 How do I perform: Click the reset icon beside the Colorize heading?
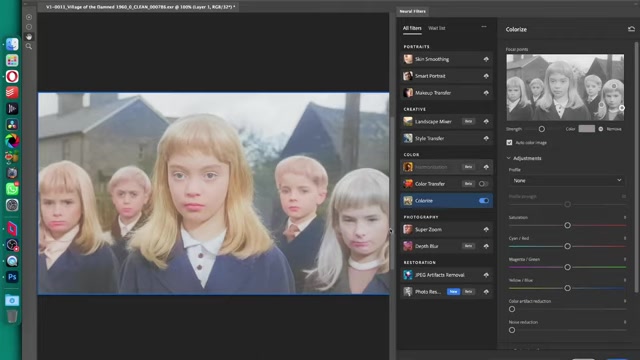(x=631, y=29)
